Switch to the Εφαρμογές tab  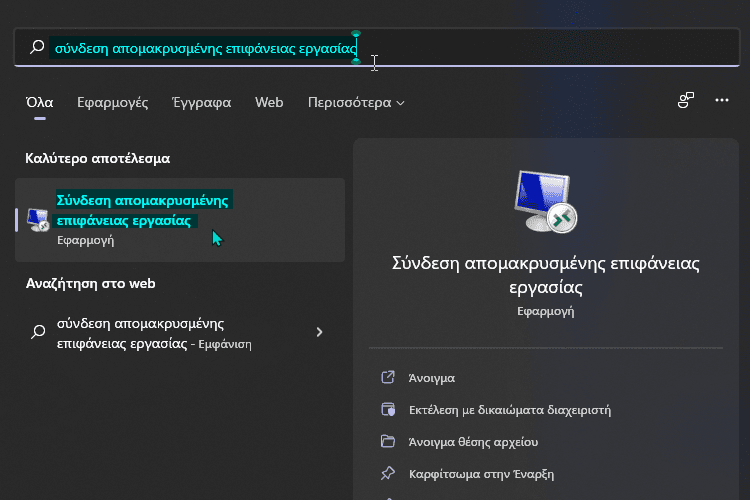[112, 102]
